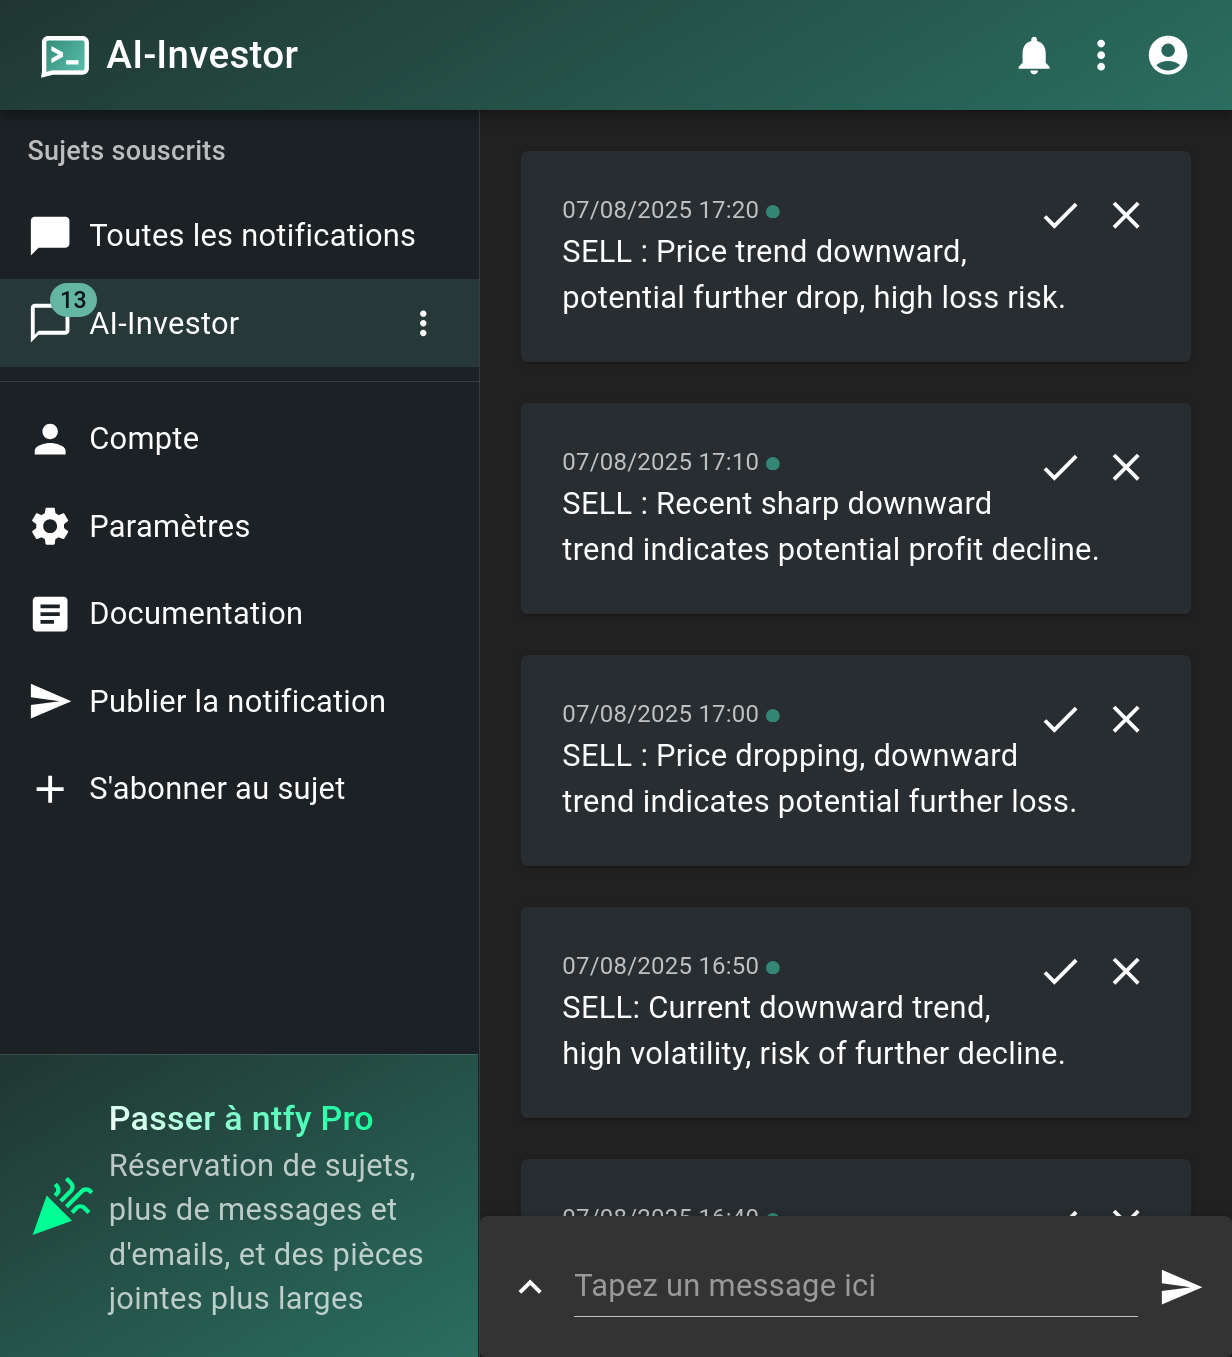Dismiss the 17:10 SELL notification
Viewport: 1232px width, 1357px height.
(1126, 467)
